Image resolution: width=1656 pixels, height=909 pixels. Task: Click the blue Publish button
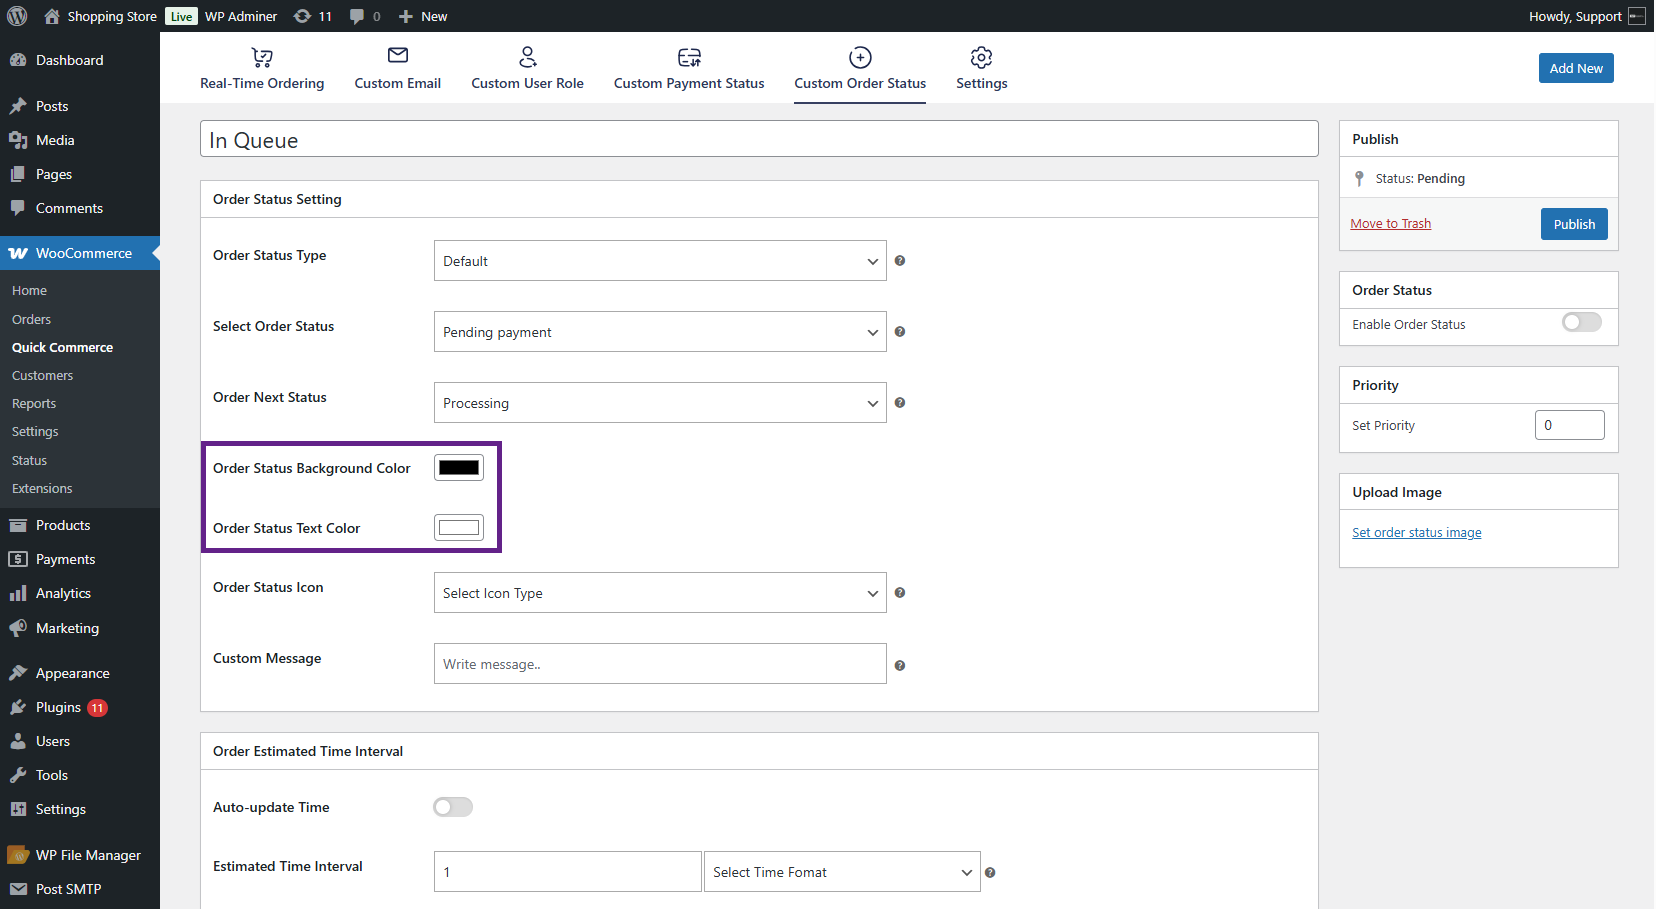pyautogui.click(x=1574, y=224)
